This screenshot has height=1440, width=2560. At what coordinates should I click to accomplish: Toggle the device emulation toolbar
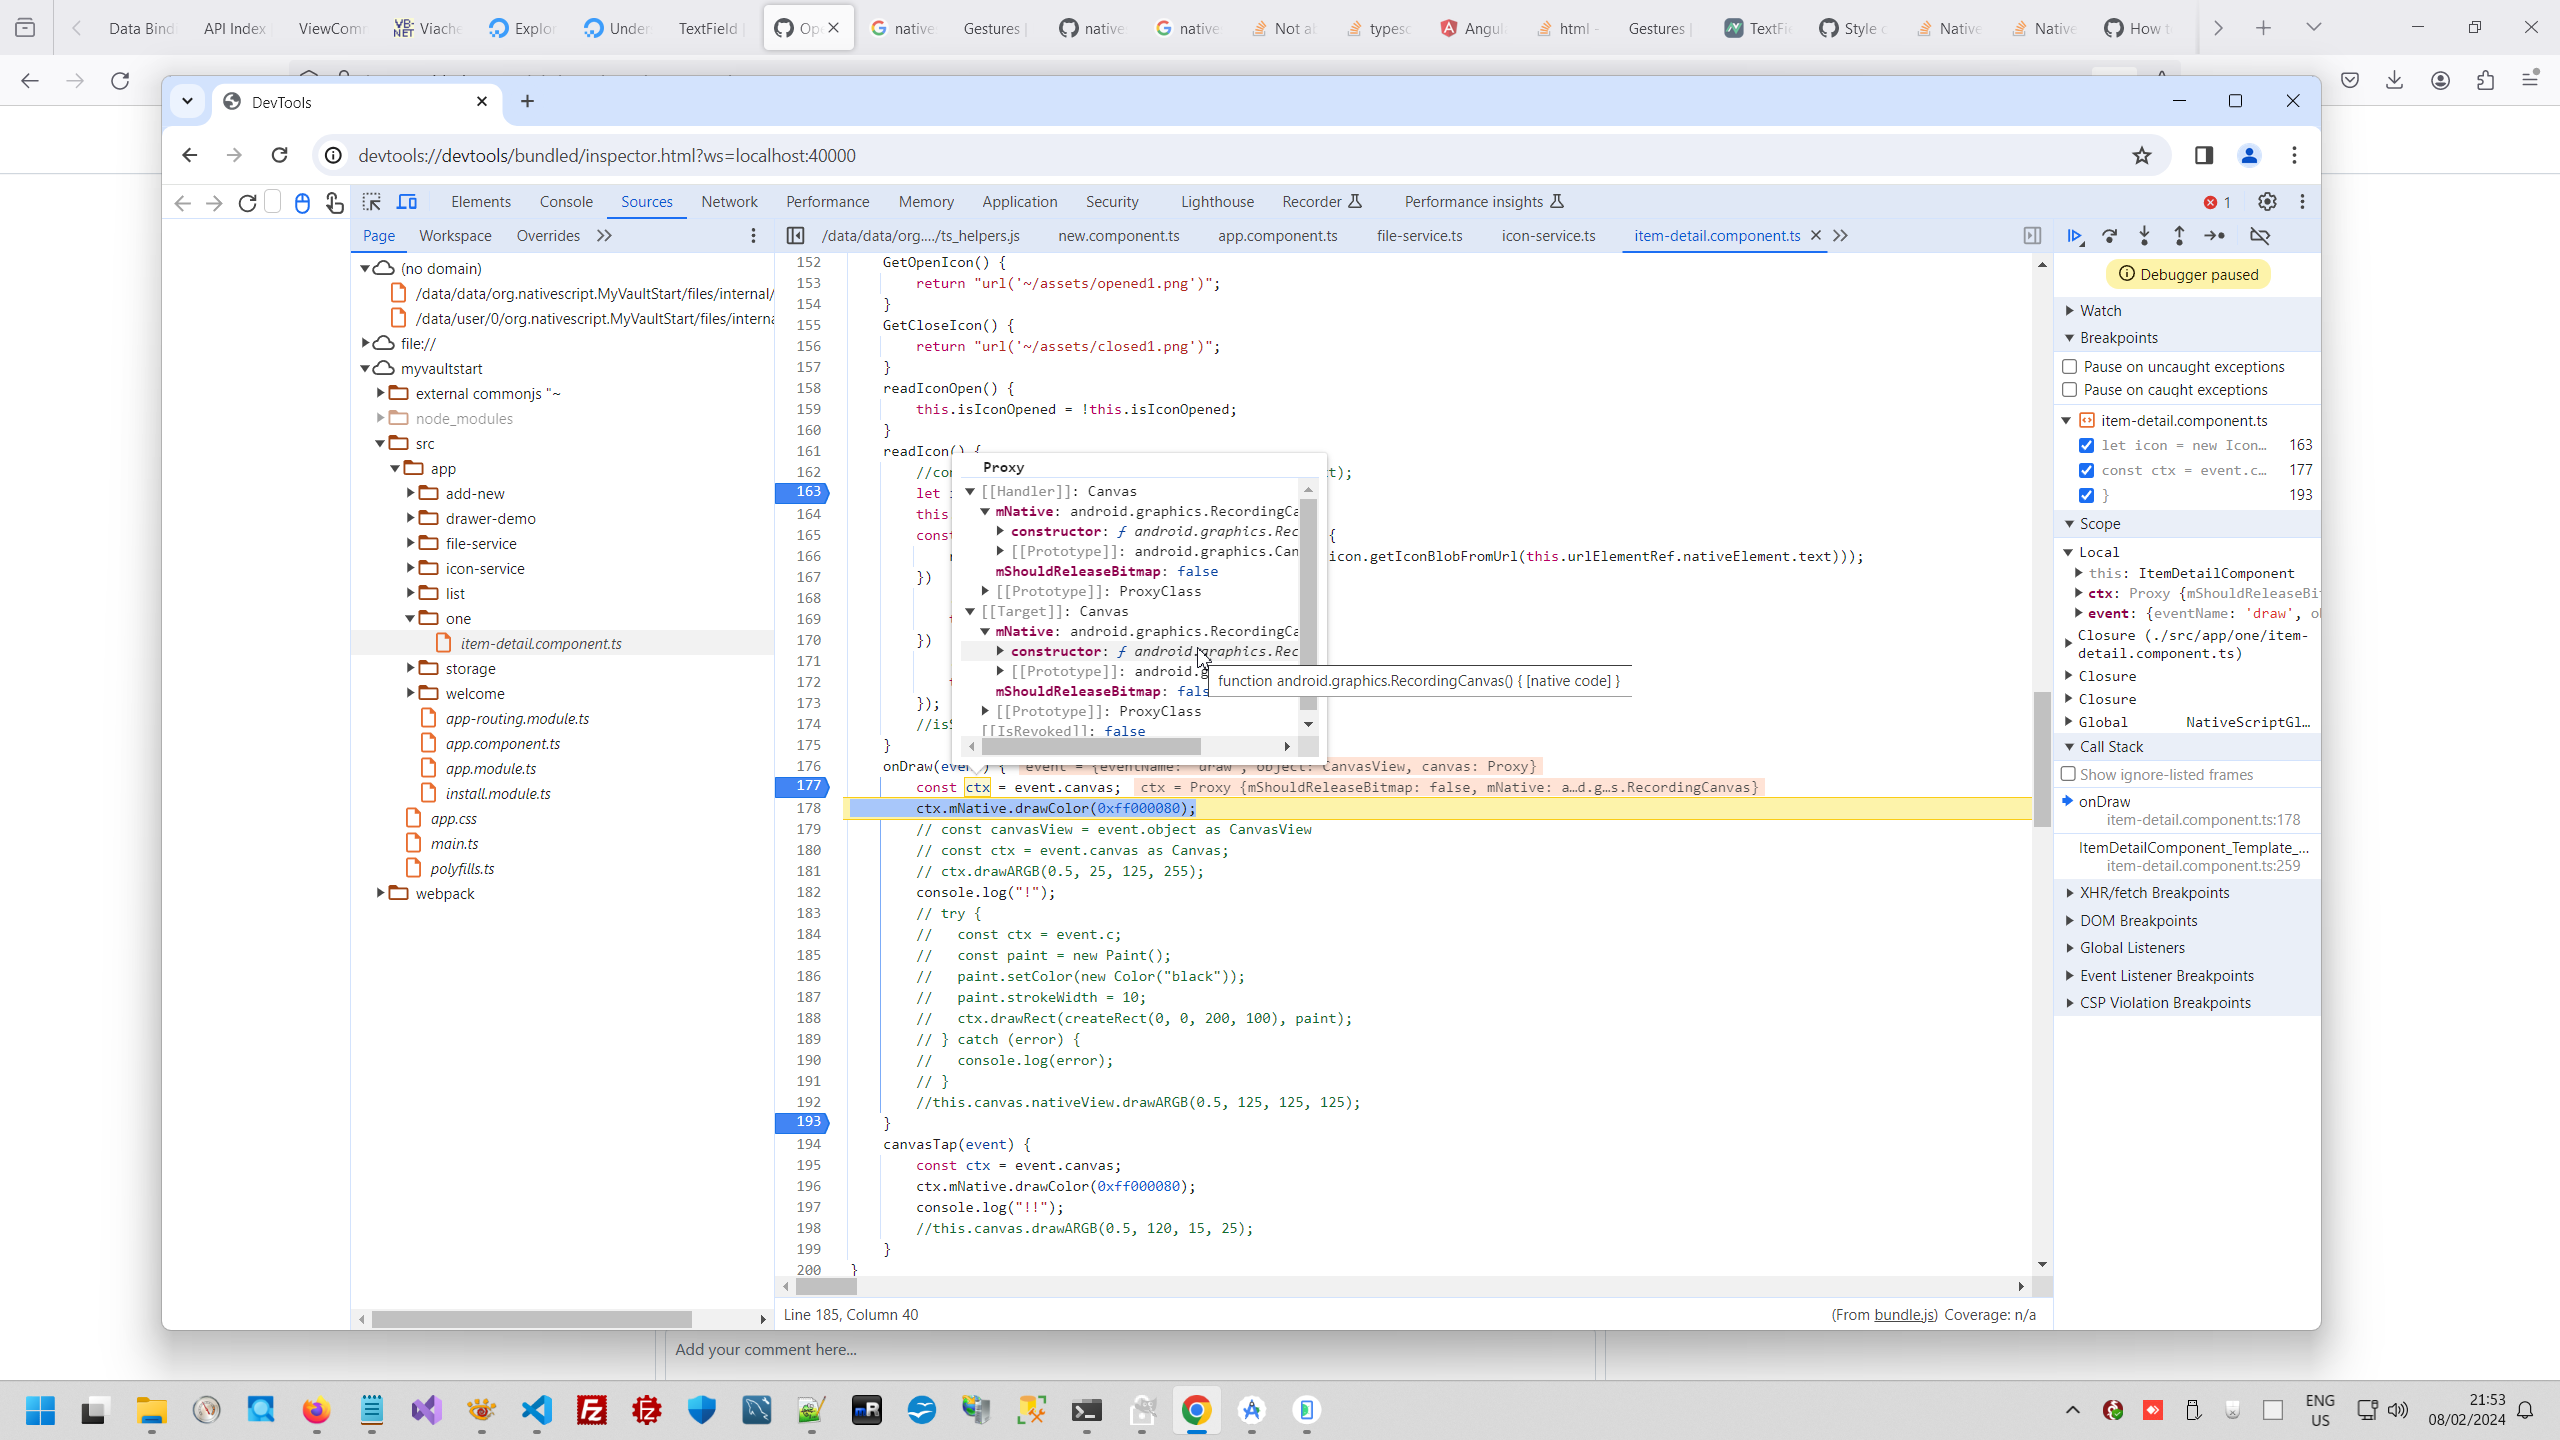click(407, 201)
